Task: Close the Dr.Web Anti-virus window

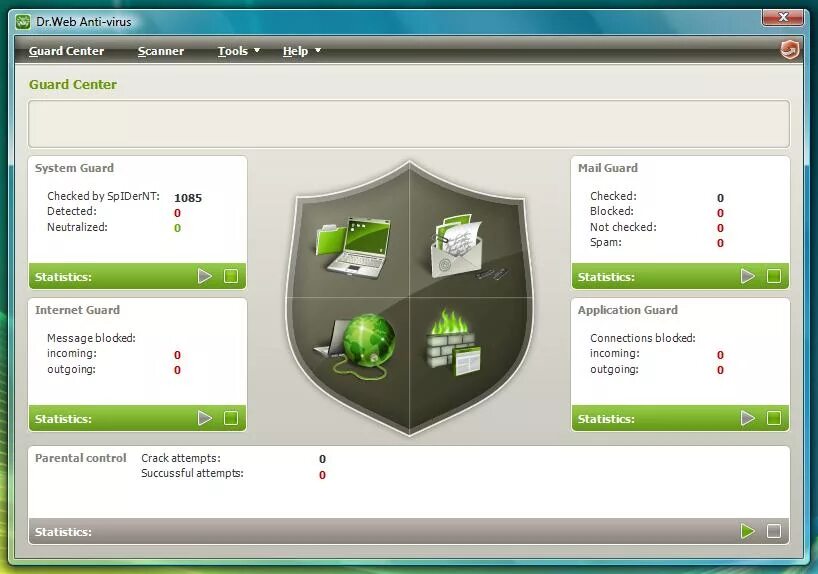Action: (783, 17)
